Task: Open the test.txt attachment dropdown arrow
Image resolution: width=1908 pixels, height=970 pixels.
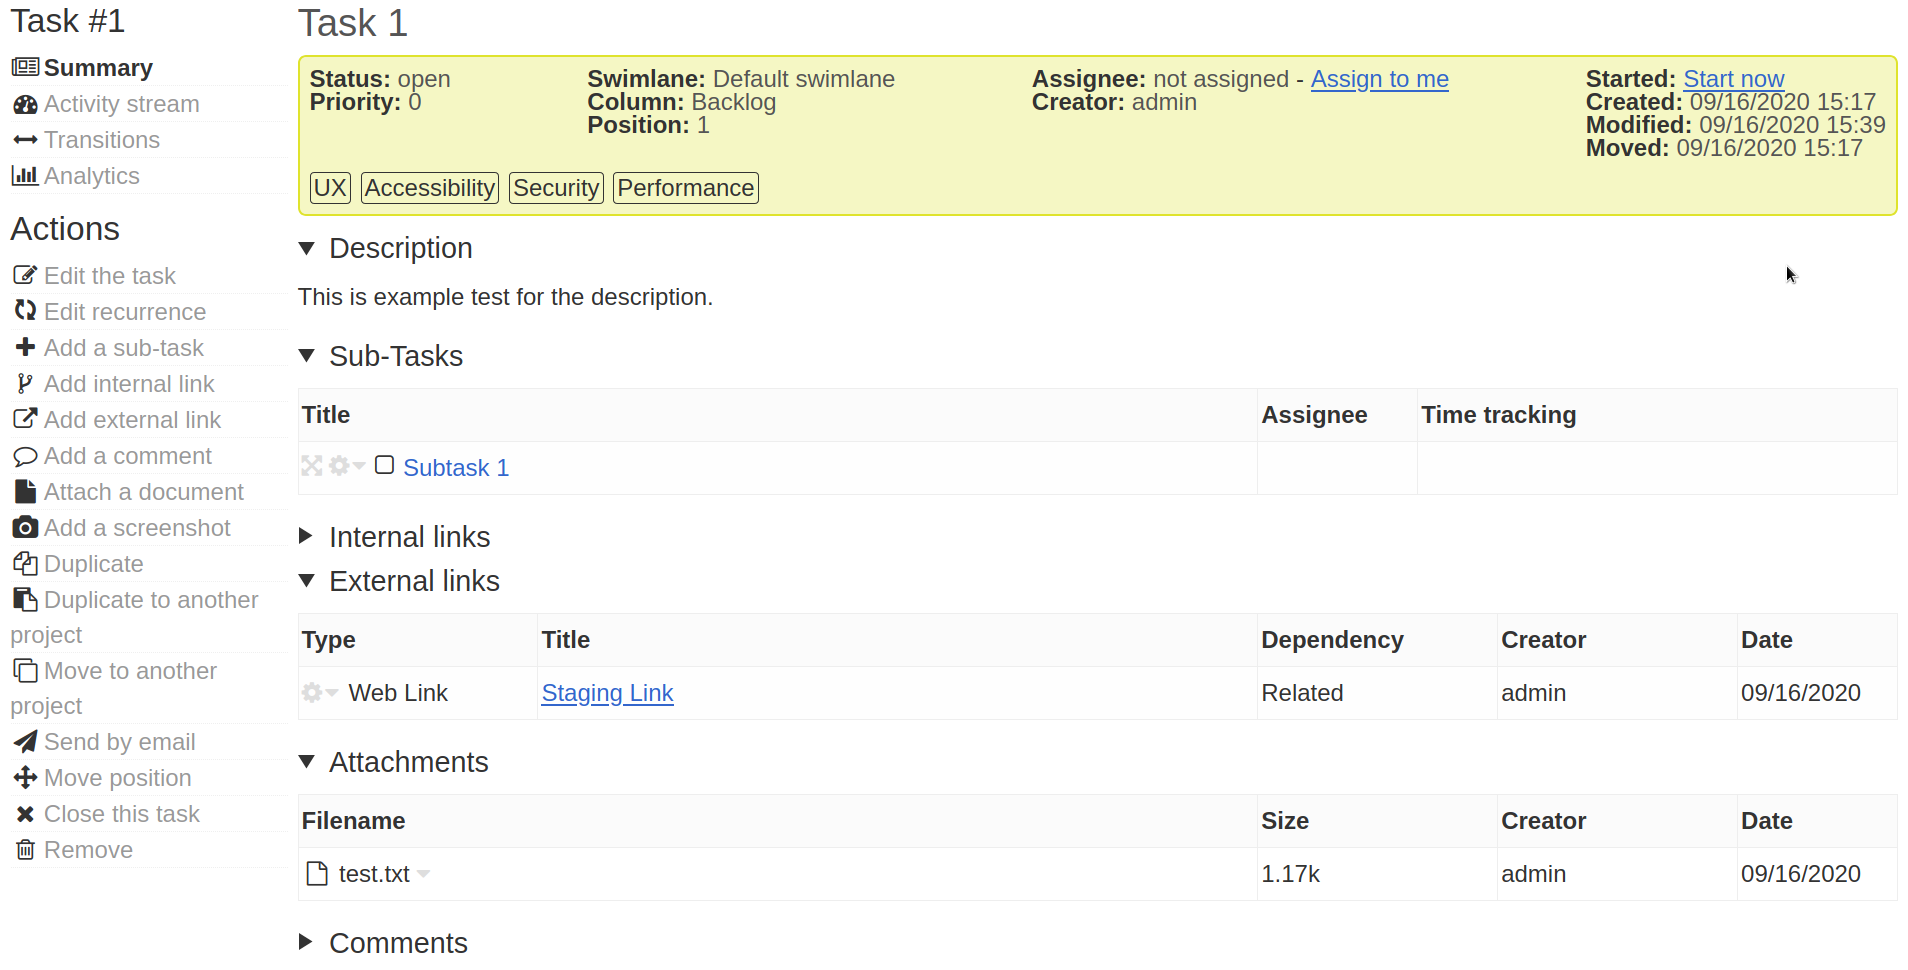Action: click(x=424, y=873)
